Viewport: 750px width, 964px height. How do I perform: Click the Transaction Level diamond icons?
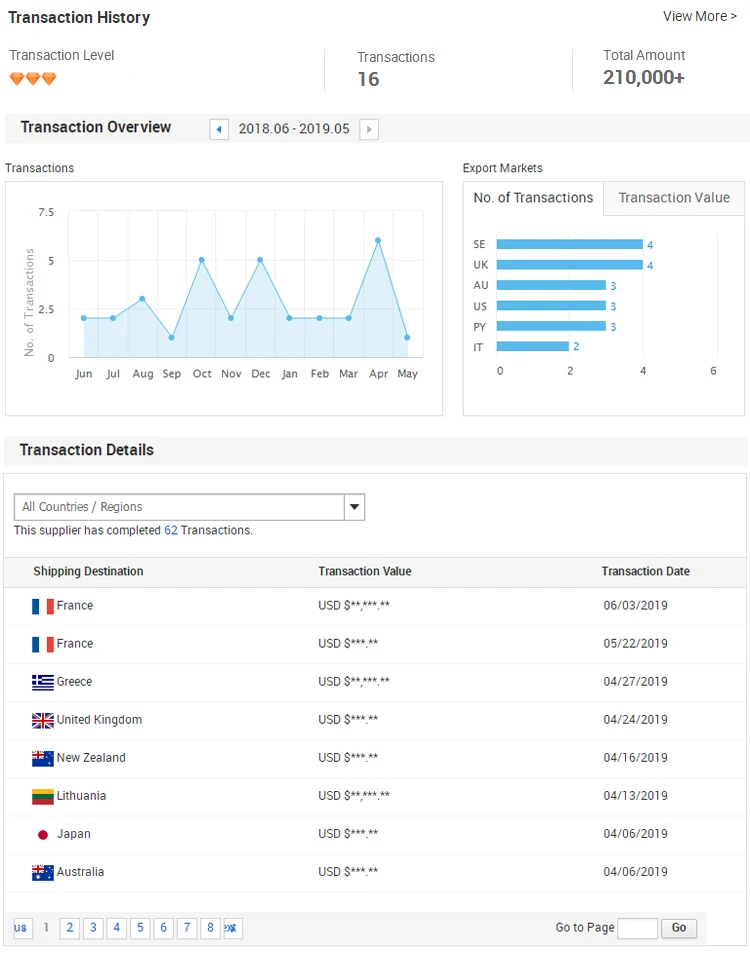coord(33,78)
